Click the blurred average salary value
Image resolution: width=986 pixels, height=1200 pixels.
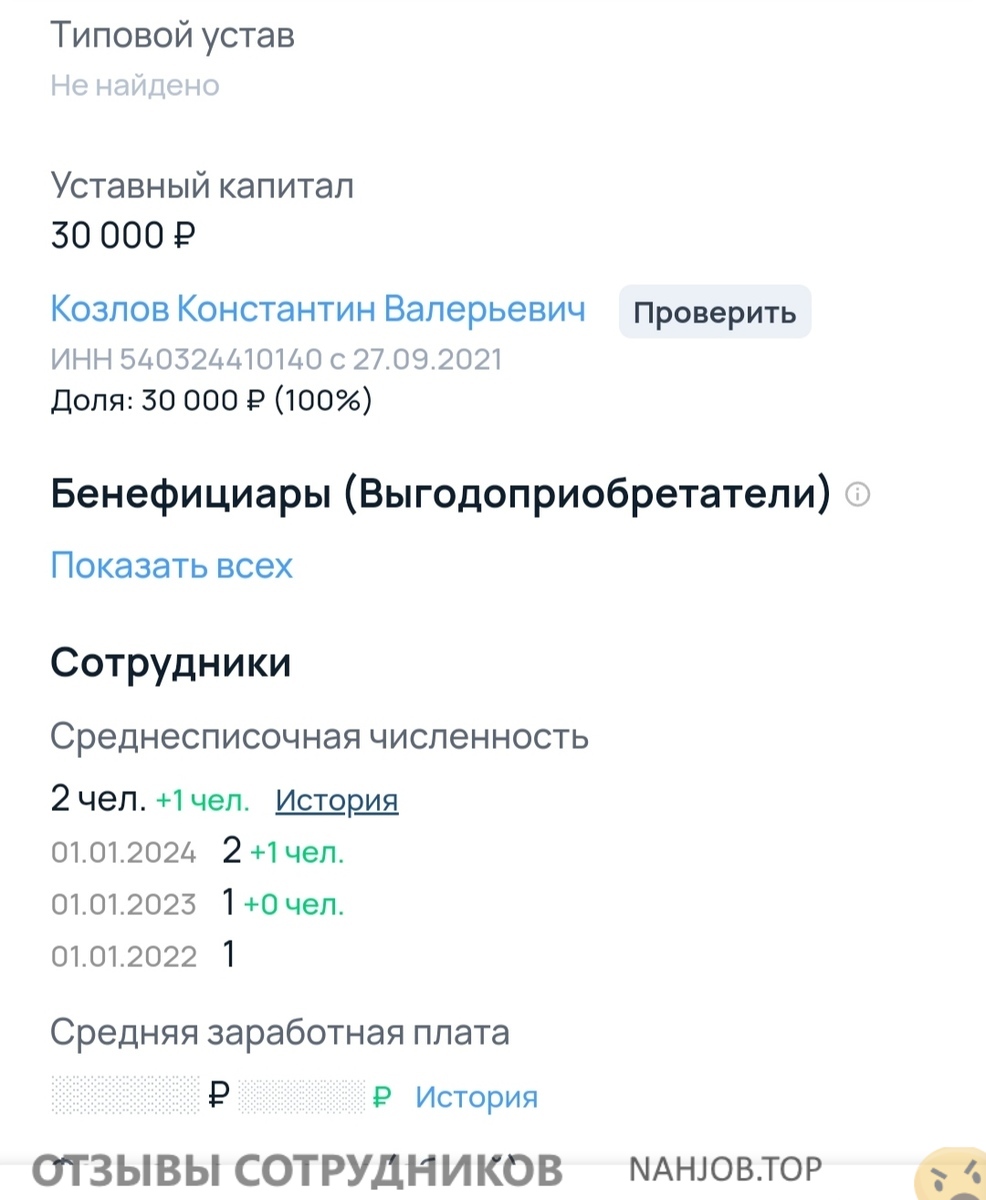(126, 1097)
